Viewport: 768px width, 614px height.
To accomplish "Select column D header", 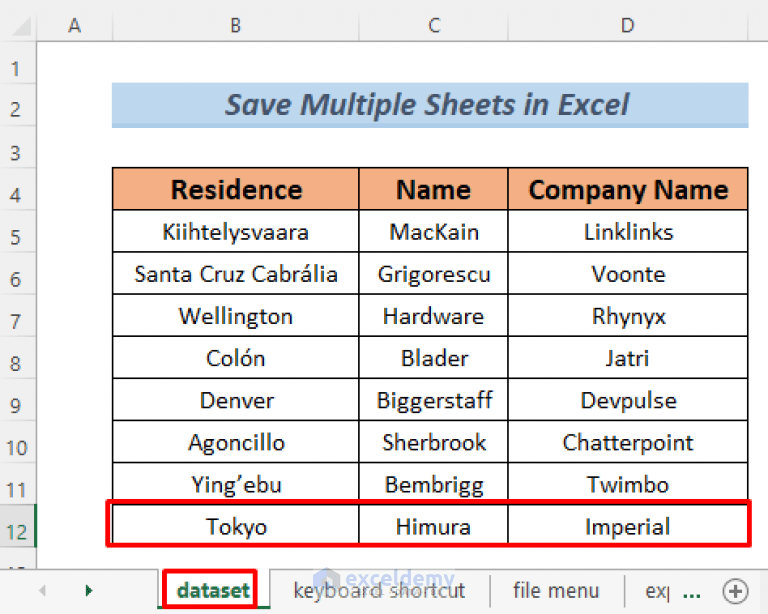I will (x=628, y=25).
